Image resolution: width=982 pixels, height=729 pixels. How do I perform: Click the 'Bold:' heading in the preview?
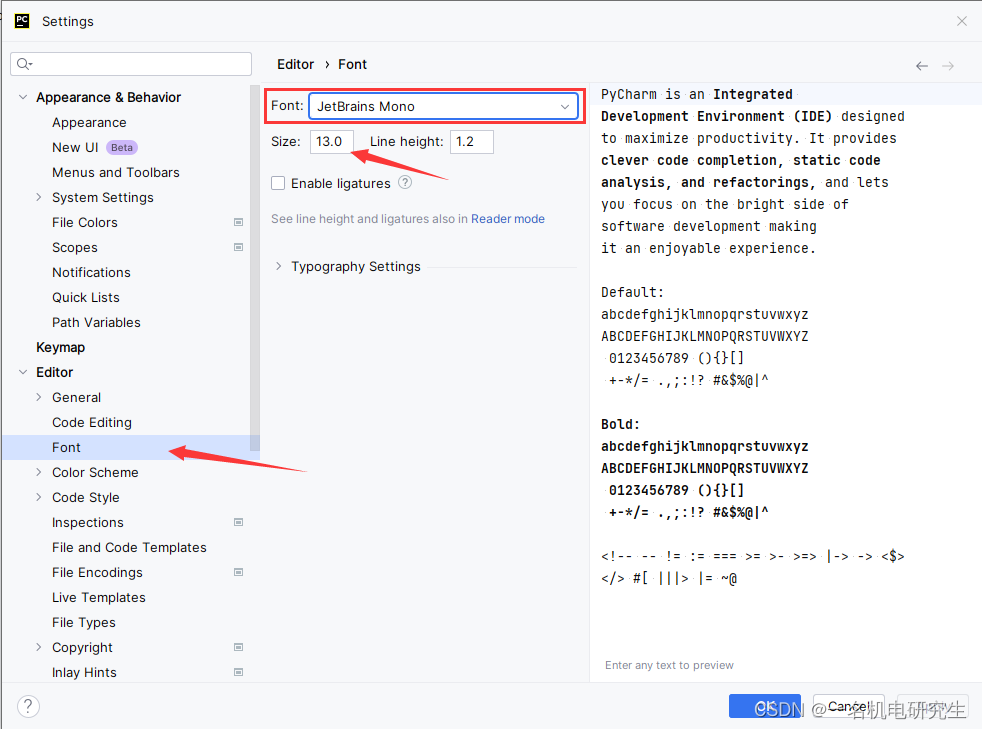pos(620,425)
